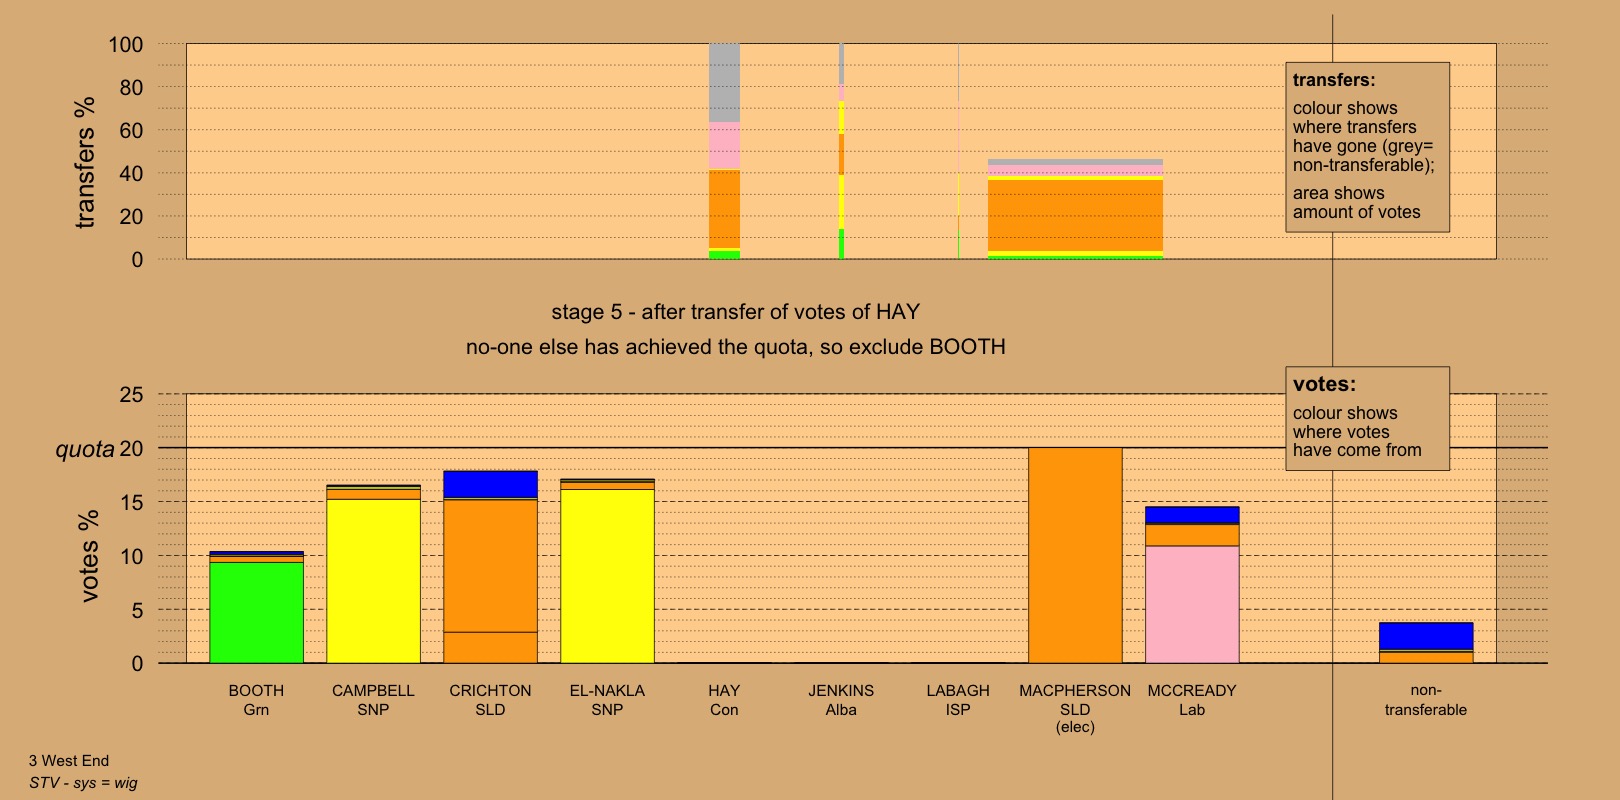Viewport: 1620px width, 800px height.
Task: Select the yellow CAMPBELL SNP vote bar
Action: [x=373, y=580]
